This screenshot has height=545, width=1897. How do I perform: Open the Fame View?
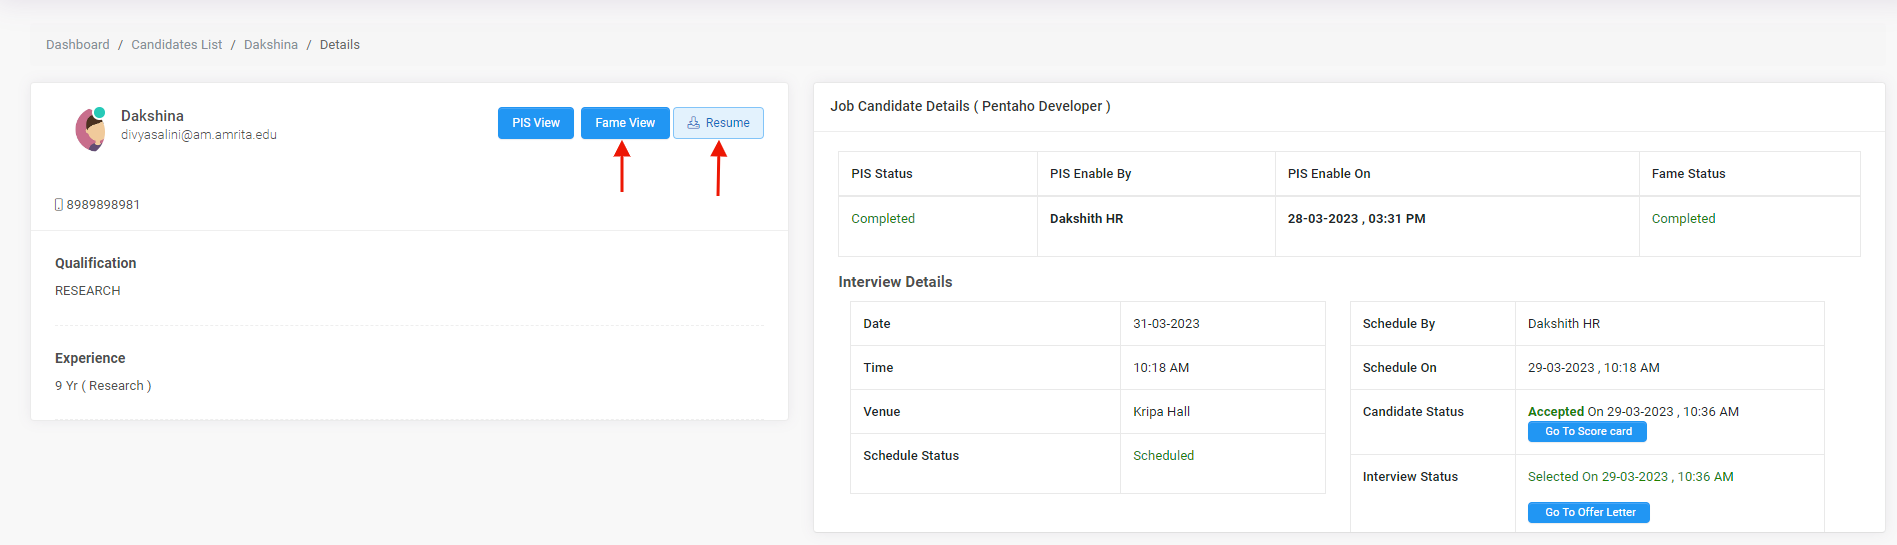[625, 123]
